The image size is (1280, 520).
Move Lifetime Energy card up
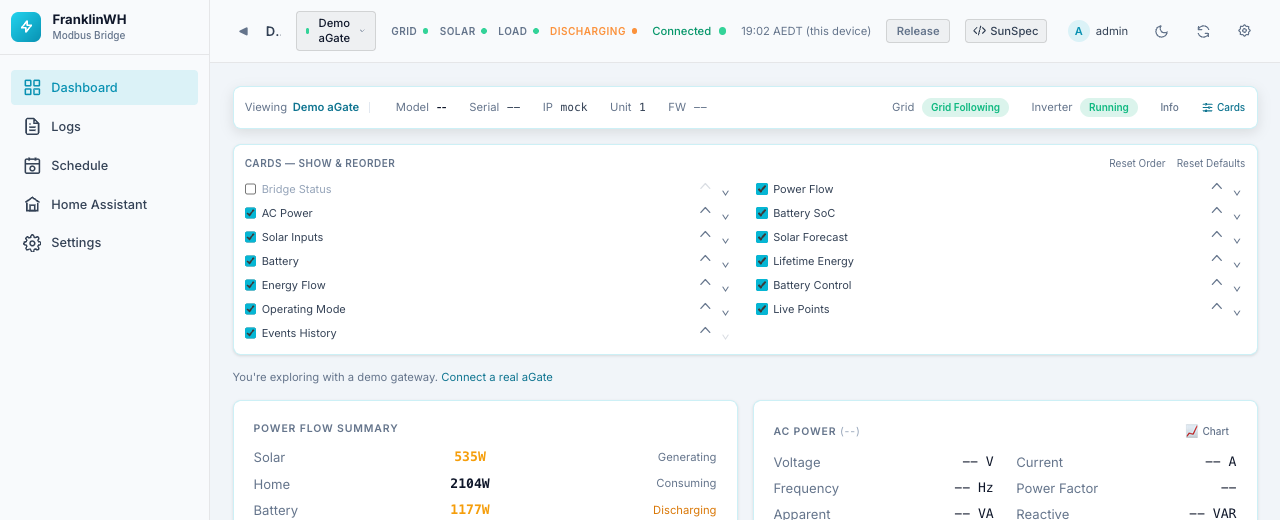[1216, 259]
